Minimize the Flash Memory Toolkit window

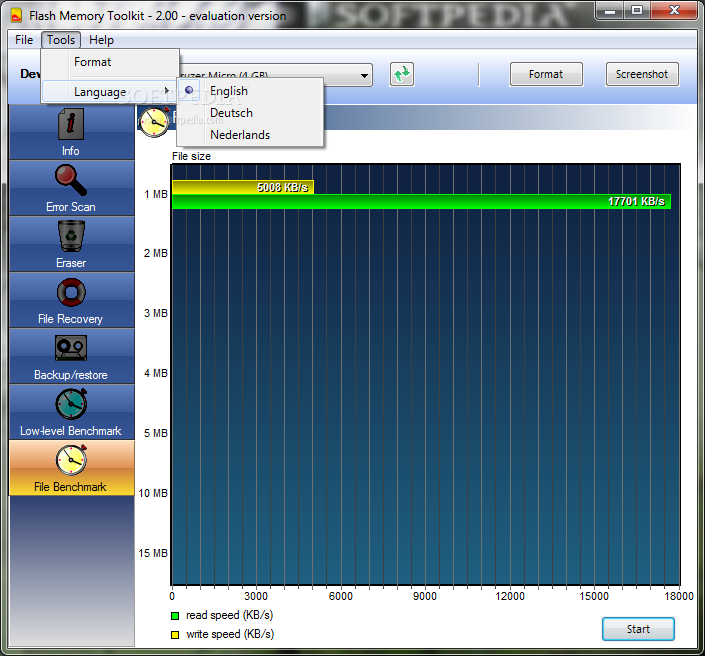pos(610,10)
